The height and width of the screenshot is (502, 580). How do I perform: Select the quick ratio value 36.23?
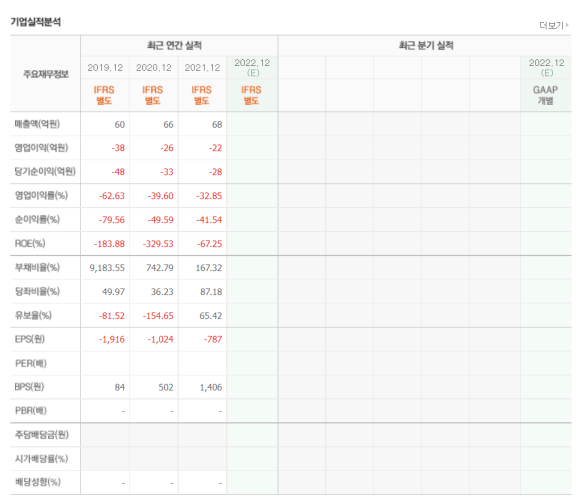tap(162, 292)
